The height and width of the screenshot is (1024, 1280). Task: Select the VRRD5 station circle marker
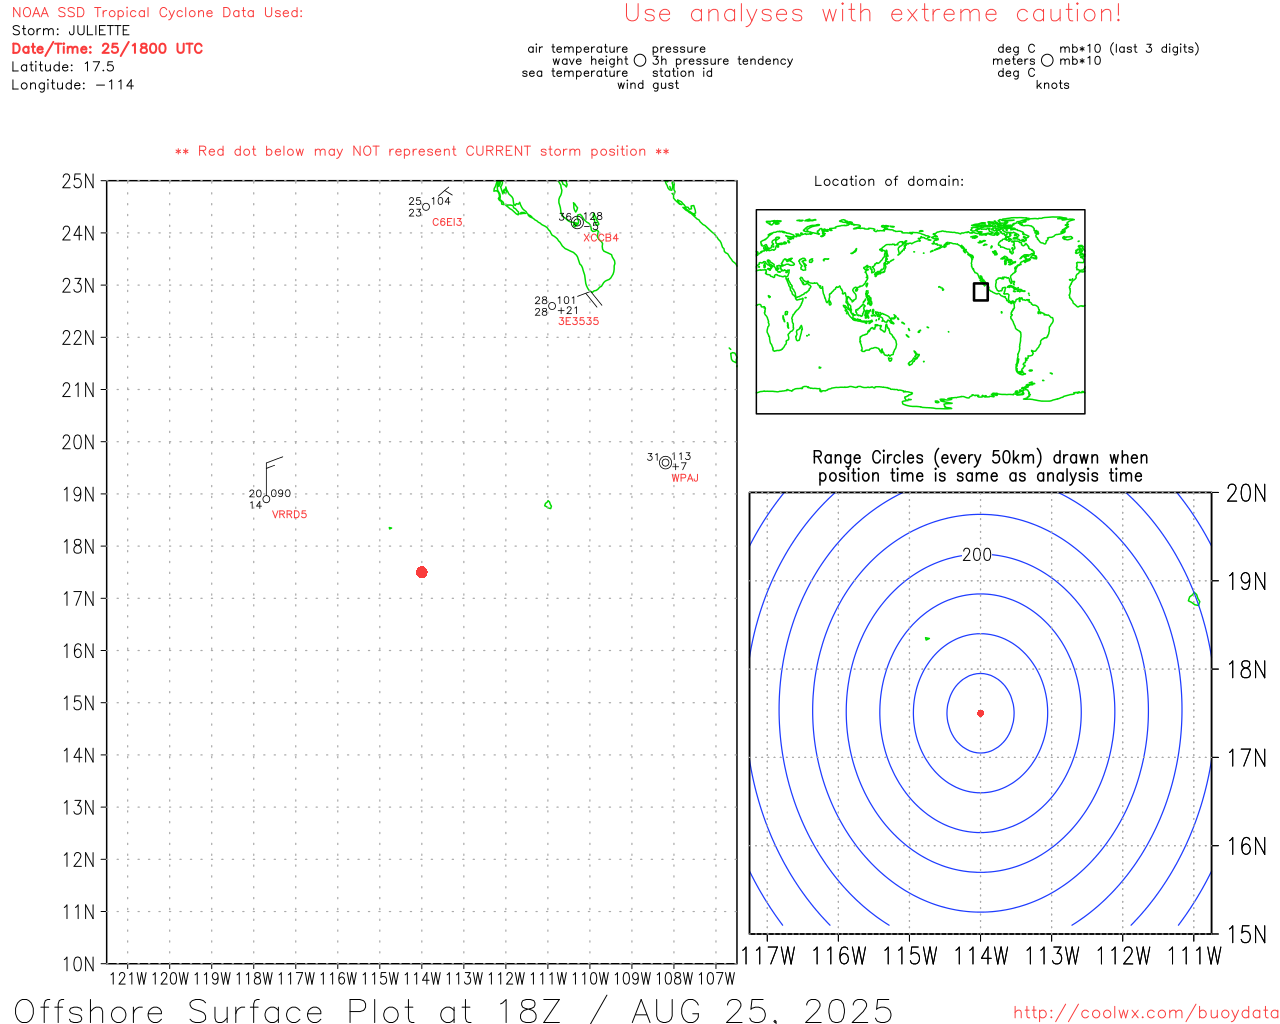tap(266, 499)
